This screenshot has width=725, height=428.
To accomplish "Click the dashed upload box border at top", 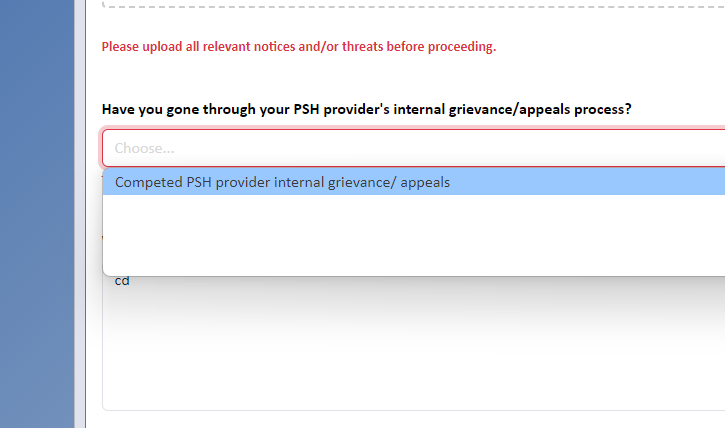I will (x=413, y=5).
